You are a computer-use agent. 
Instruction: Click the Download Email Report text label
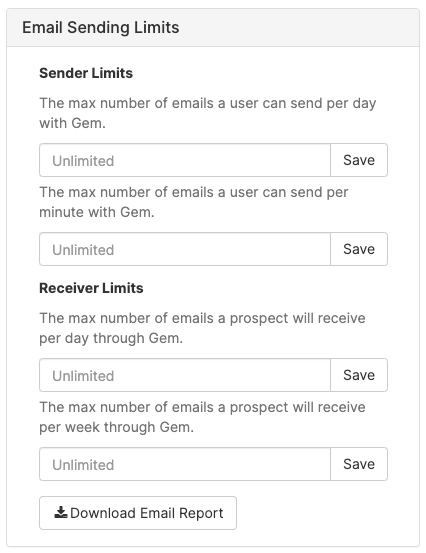[x=147, y=513]
